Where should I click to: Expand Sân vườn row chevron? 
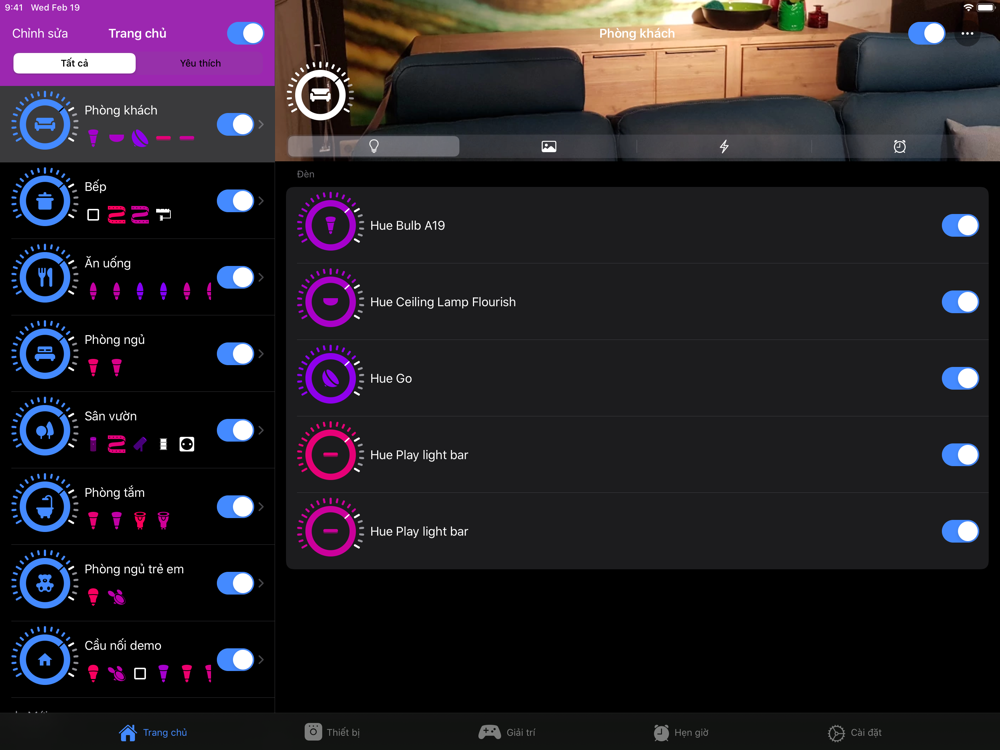tap(261, 430)
